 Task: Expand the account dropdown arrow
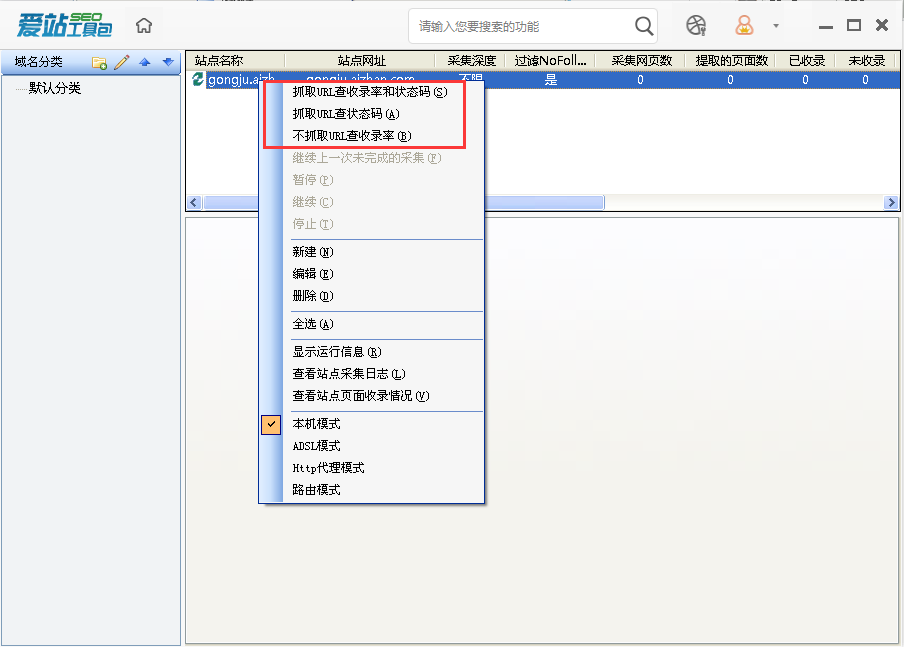pos(776,26)
